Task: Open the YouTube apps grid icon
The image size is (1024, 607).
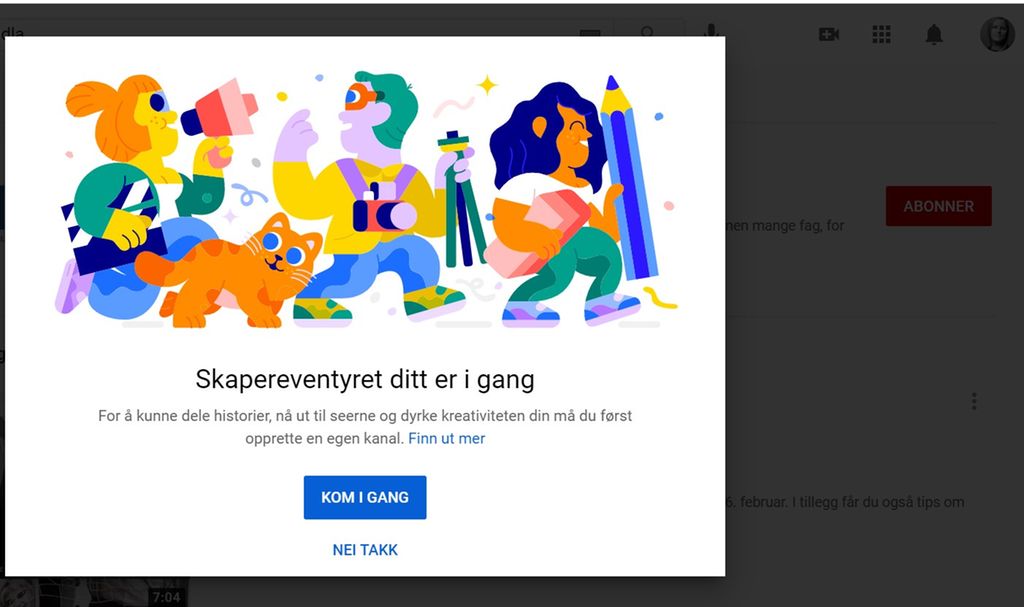Action: tap(881, 33)
